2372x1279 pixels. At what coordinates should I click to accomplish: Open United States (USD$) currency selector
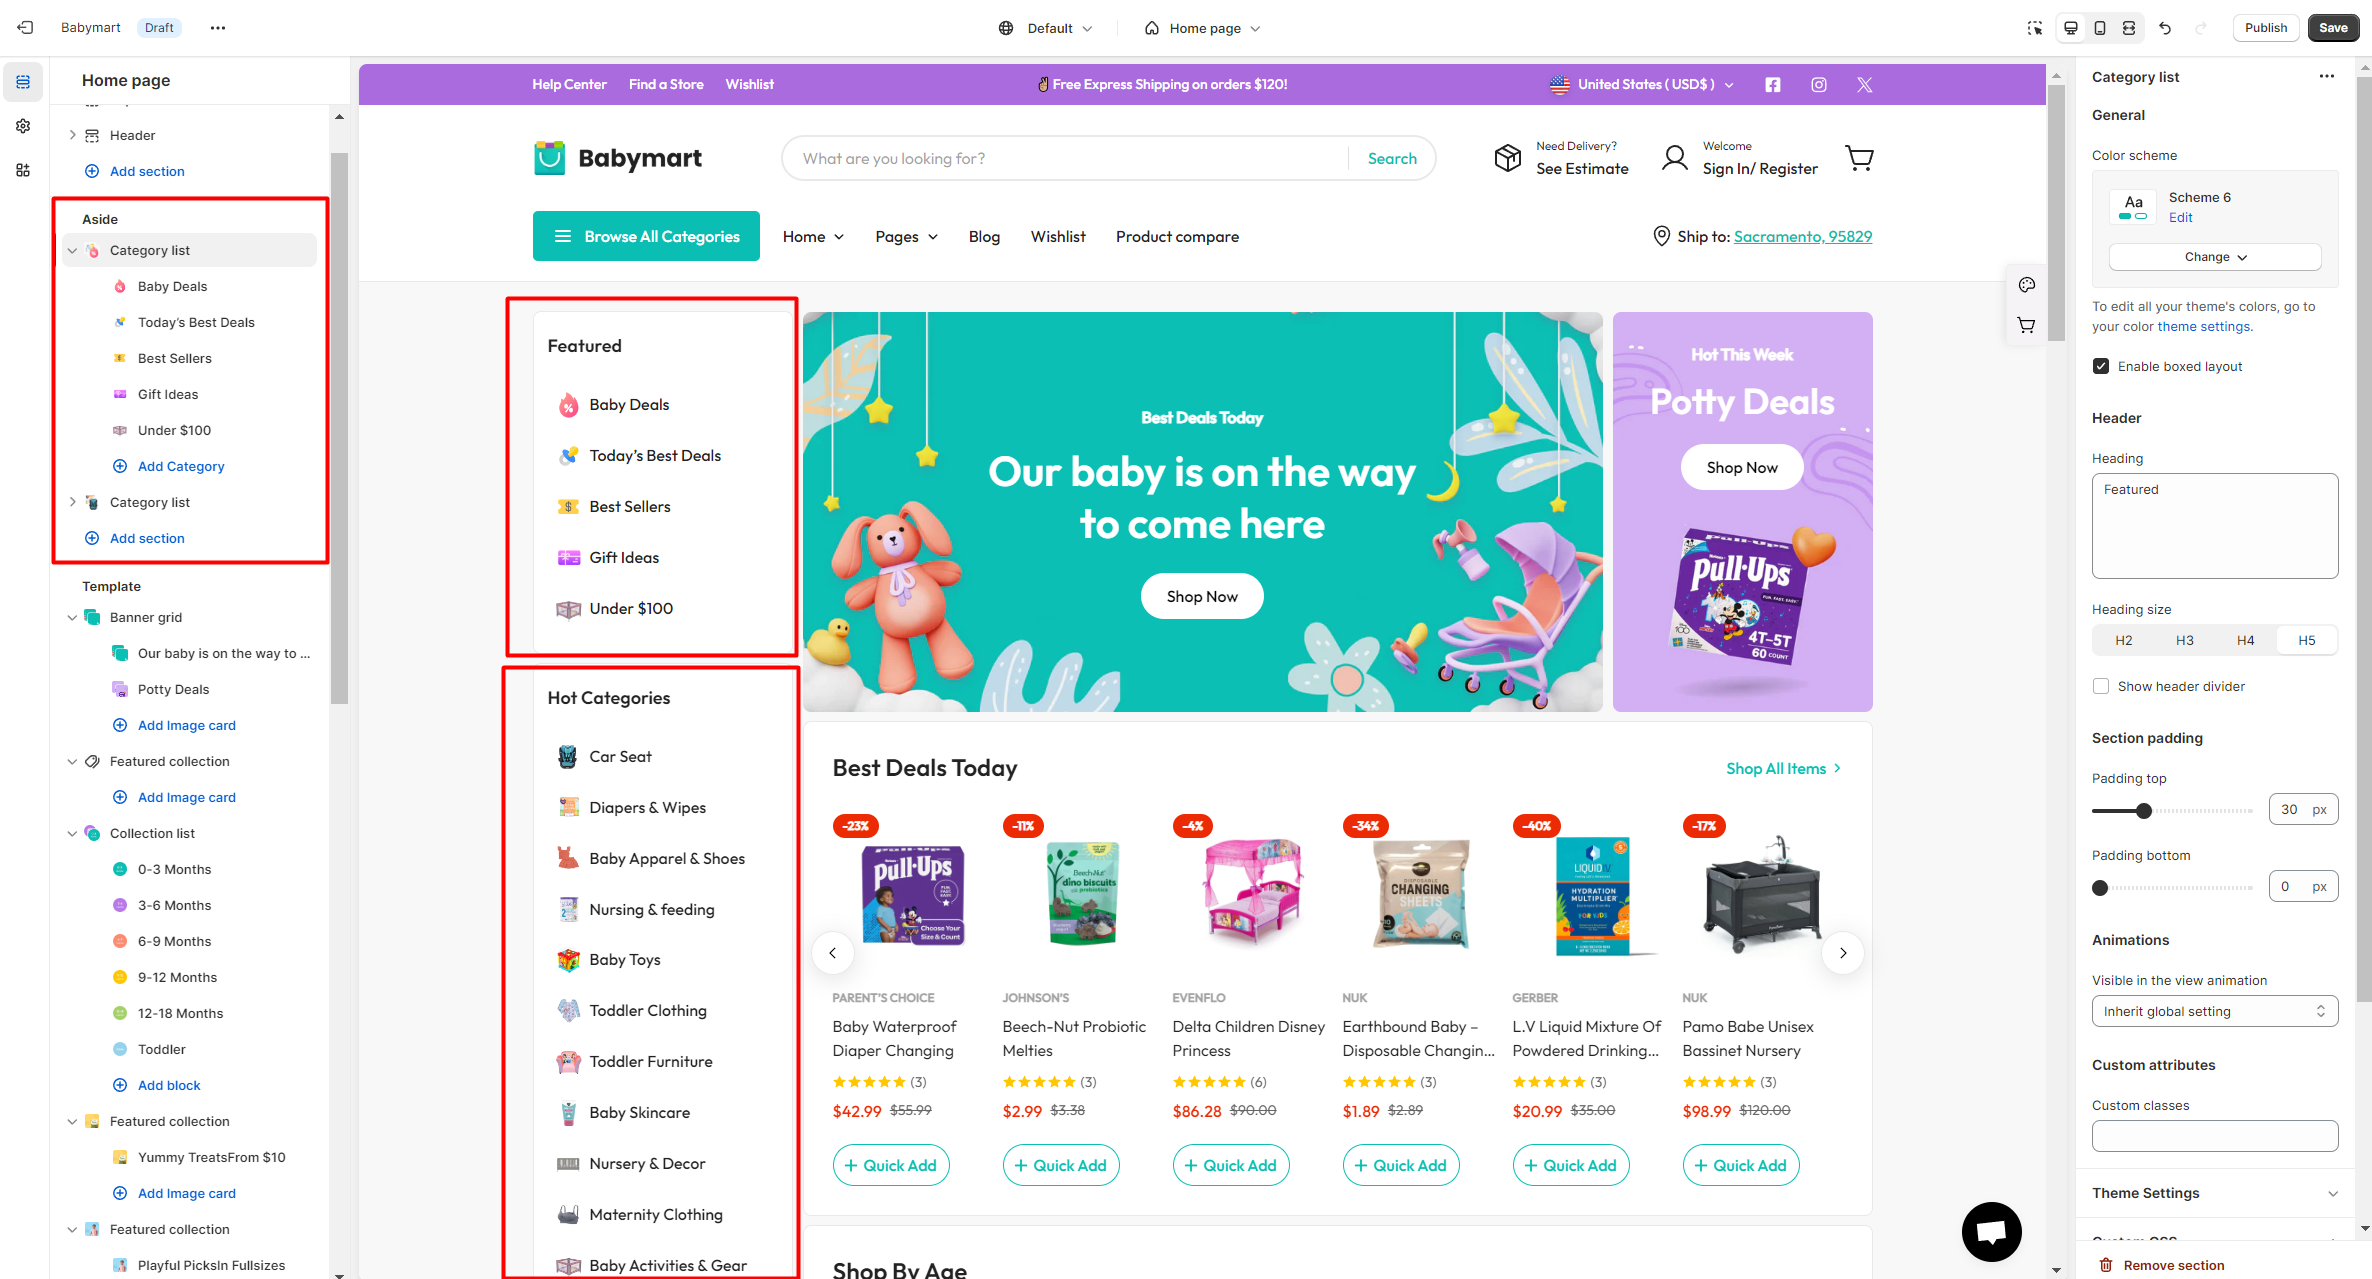click(x=1642, y=85)
